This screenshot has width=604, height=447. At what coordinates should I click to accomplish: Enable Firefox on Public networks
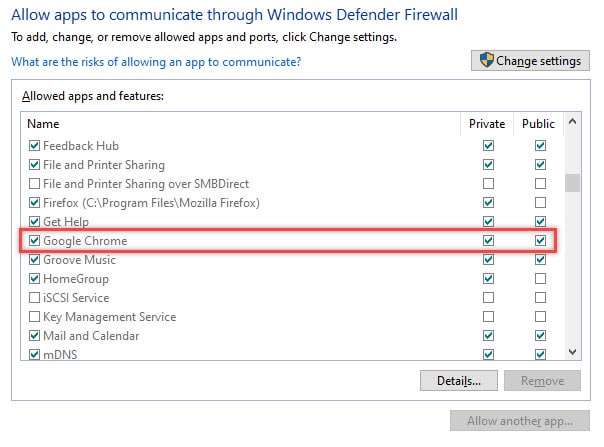tap(540, 203)
